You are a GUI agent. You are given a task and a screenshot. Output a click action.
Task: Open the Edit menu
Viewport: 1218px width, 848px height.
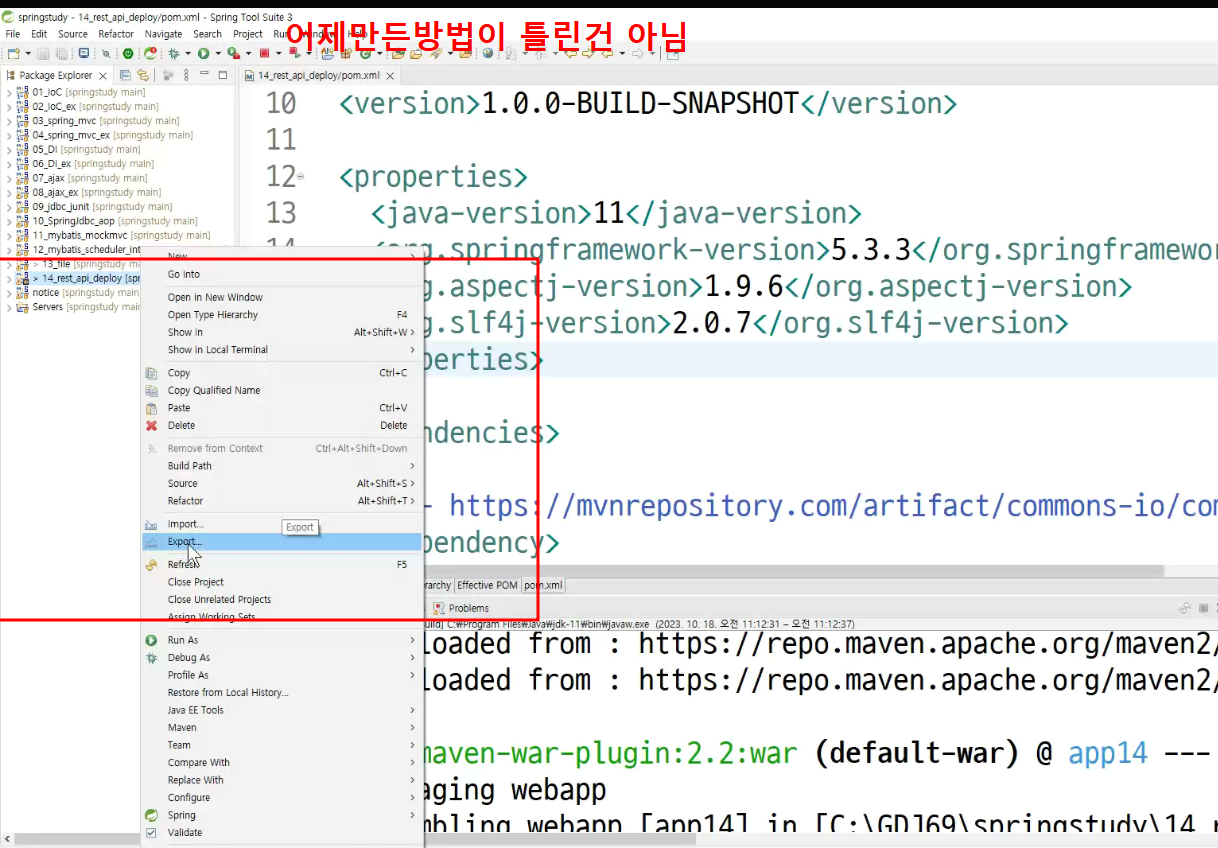click(39, 34)
